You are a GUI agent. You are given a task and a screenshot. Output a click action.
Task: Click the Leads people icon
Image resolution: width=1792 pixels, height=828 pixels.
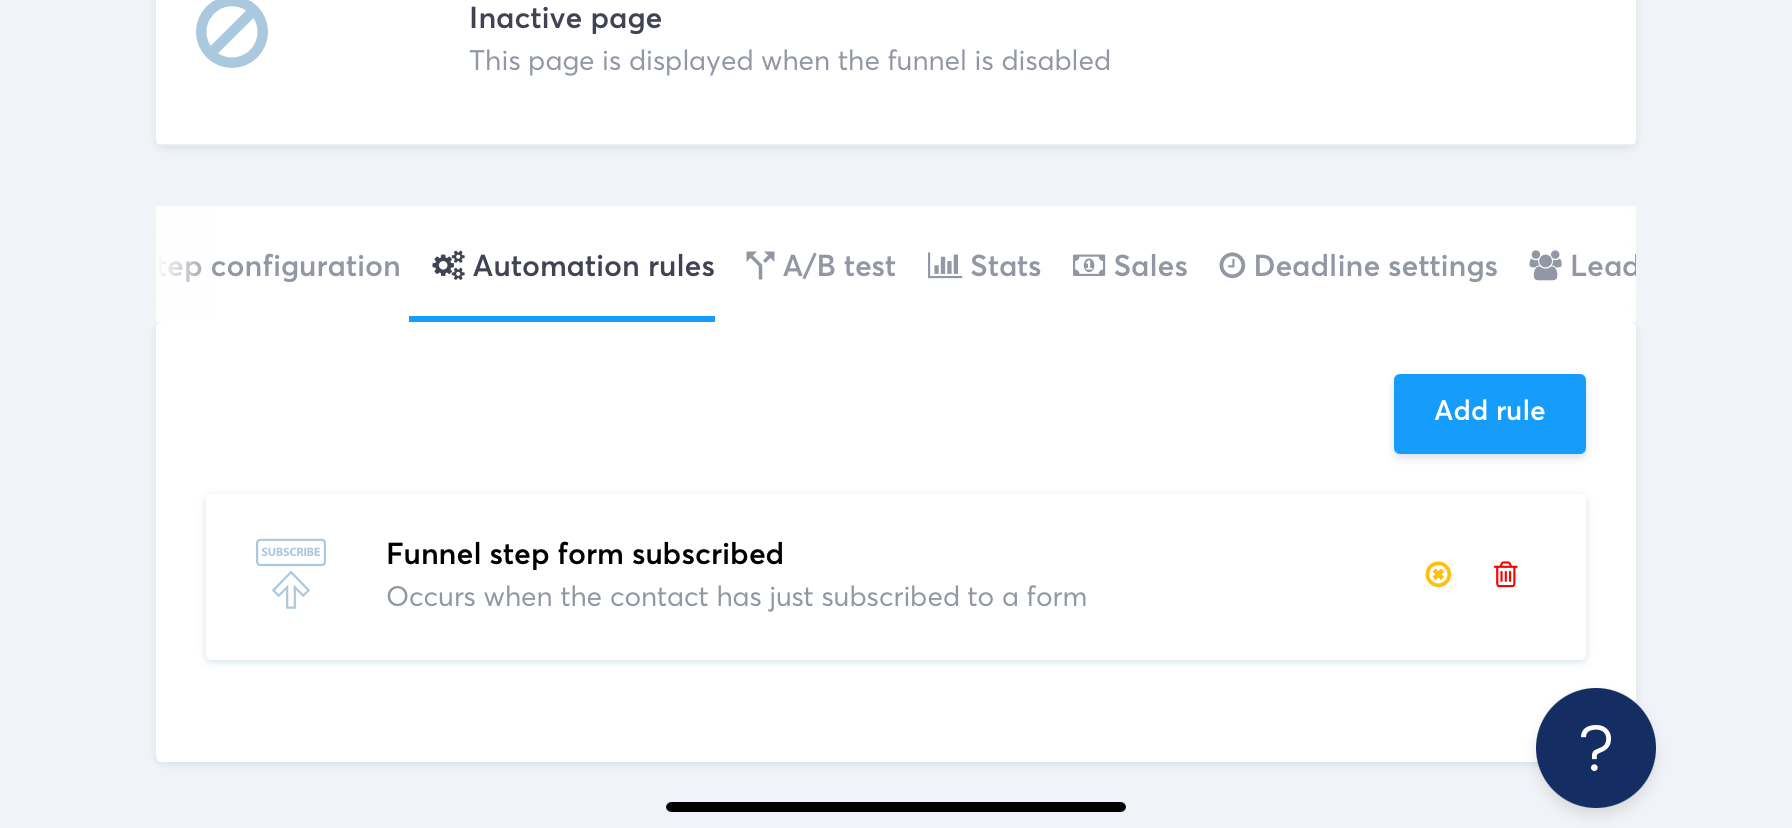pos(1544,263)
